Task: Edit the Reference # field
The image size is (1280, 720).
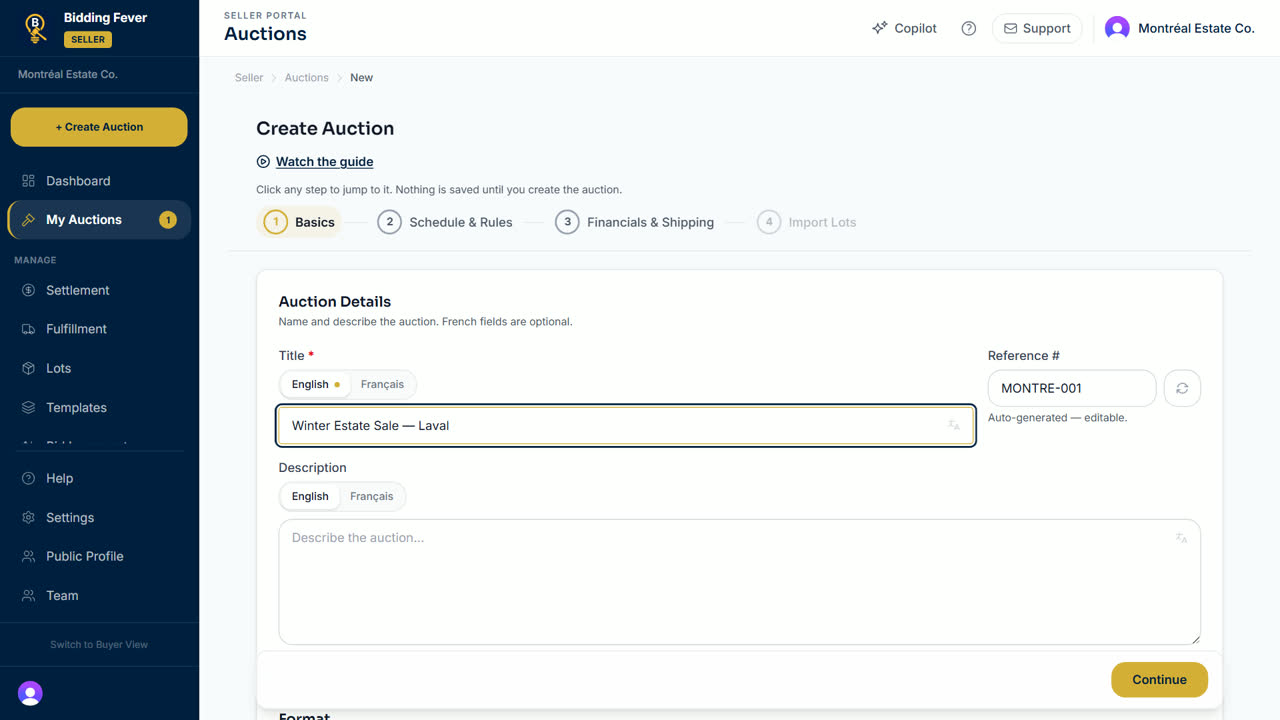Action: (1072, 388)
